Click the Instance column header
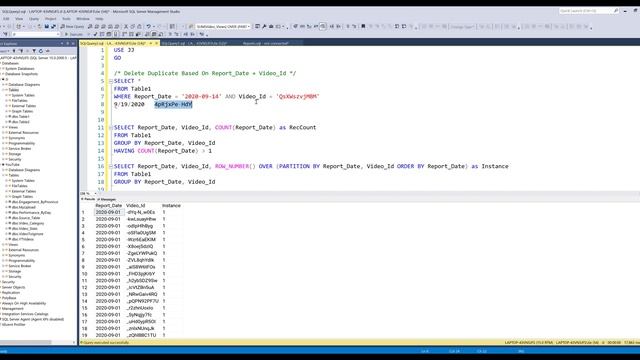 click(171, 206)
